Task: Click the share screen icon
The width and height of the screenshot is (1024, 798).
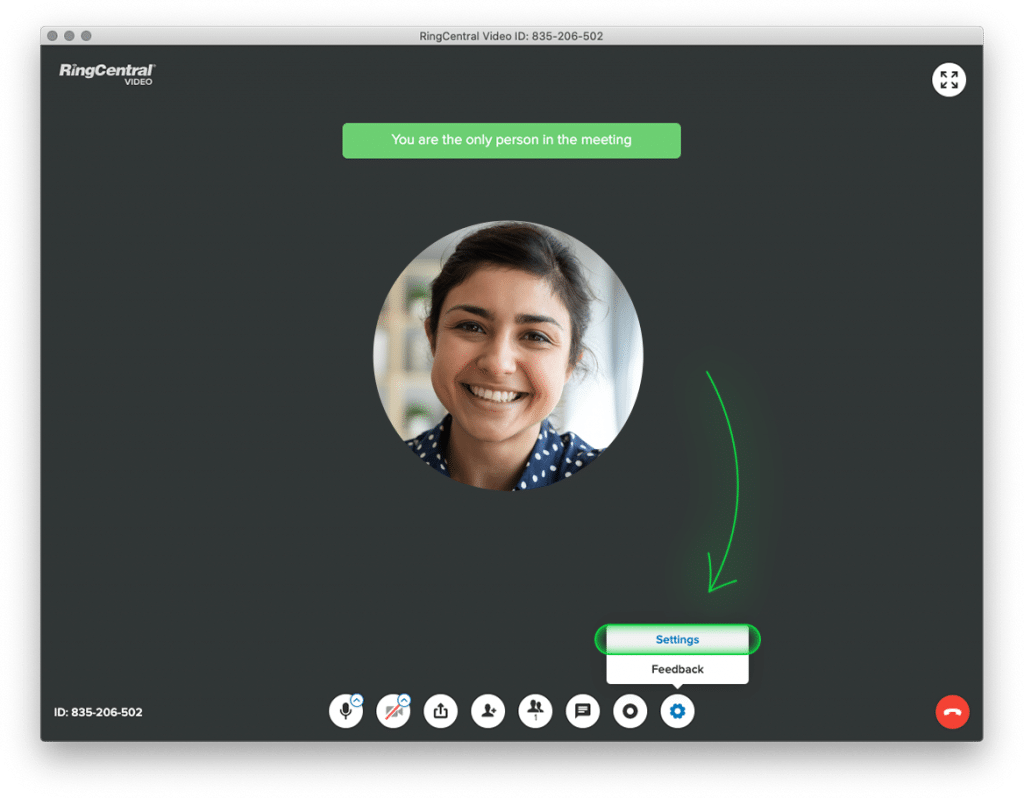Action: tap(440, 712)
